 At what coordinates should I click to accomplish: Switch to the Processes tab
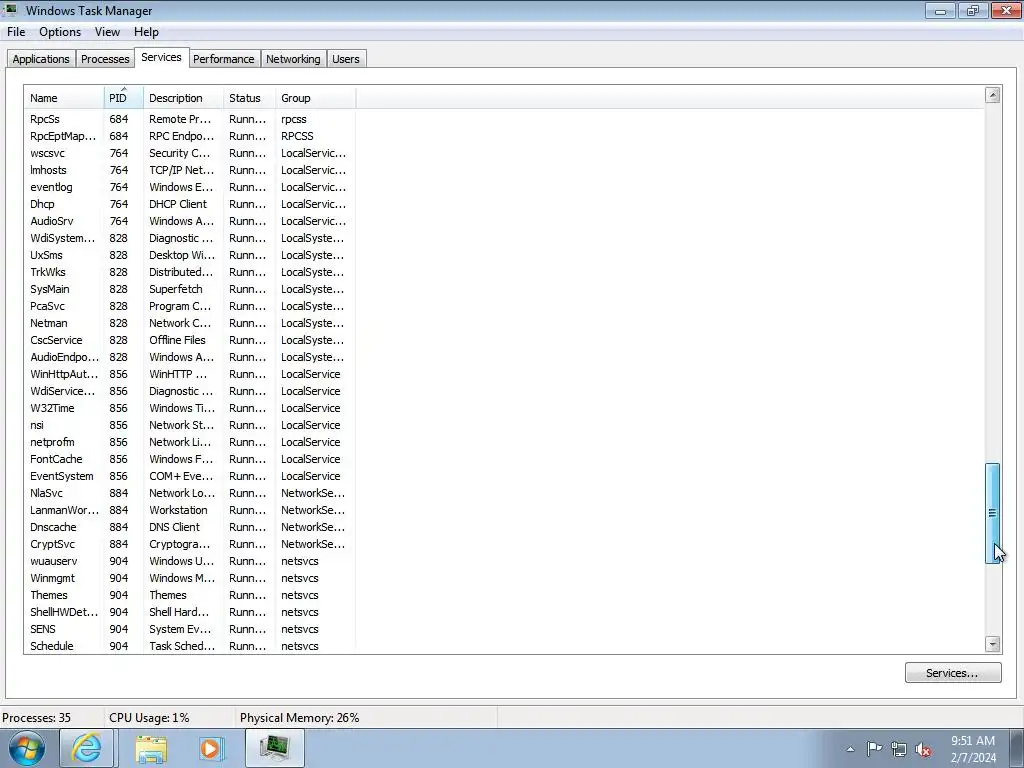[105, 59]
